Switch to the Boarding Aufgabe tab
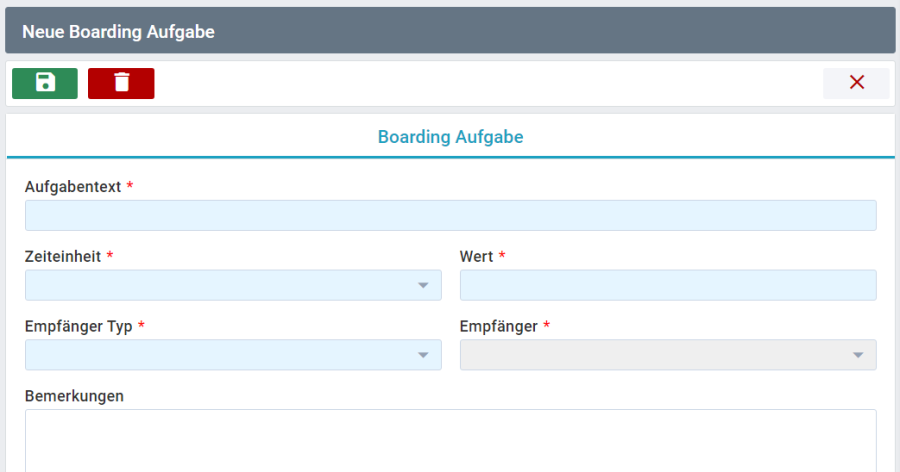The width and height of the screenshot is (900, 472). point(450,137)
